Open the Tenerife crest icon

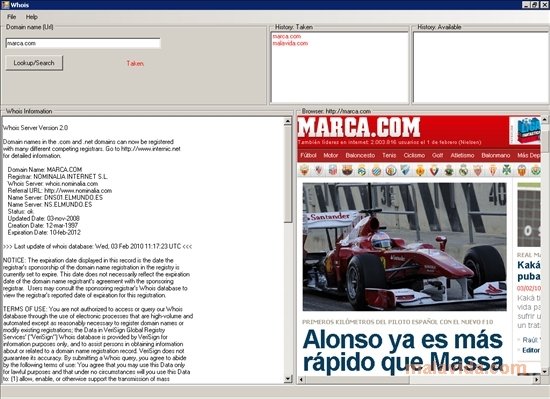507,171
